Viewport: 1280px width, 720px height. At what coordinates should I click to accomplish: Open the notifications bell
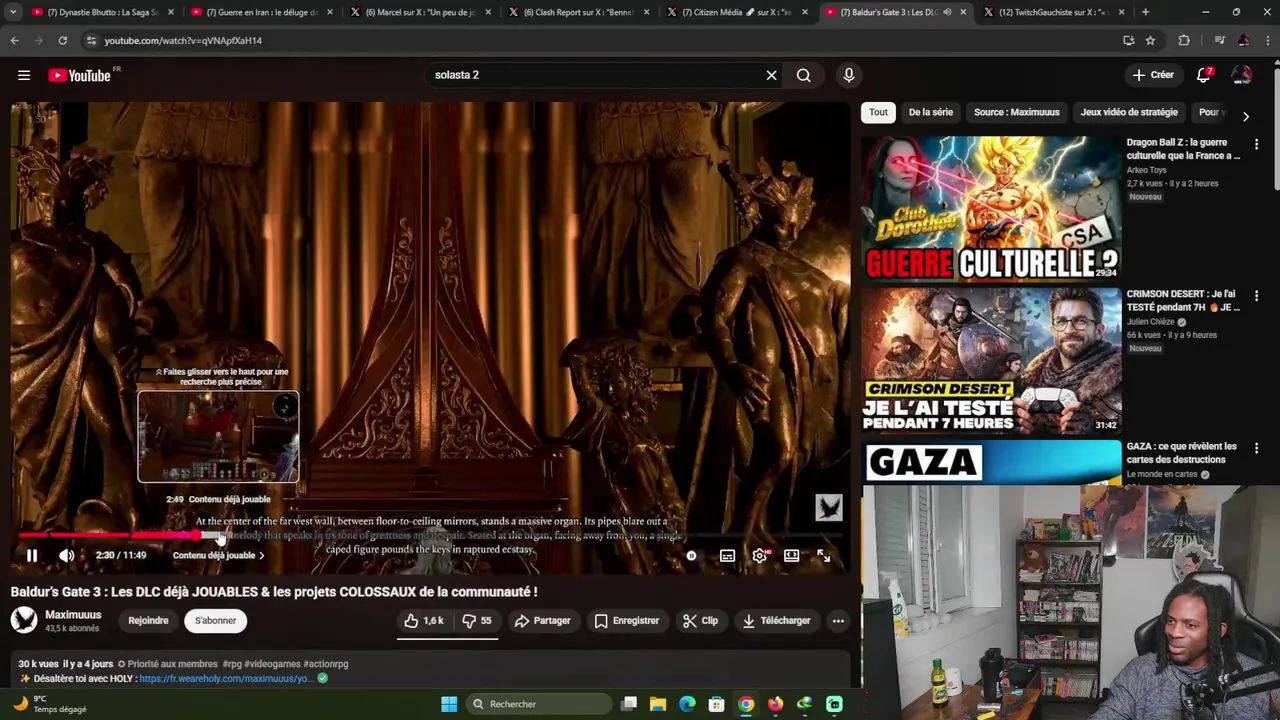[1204, 75]
